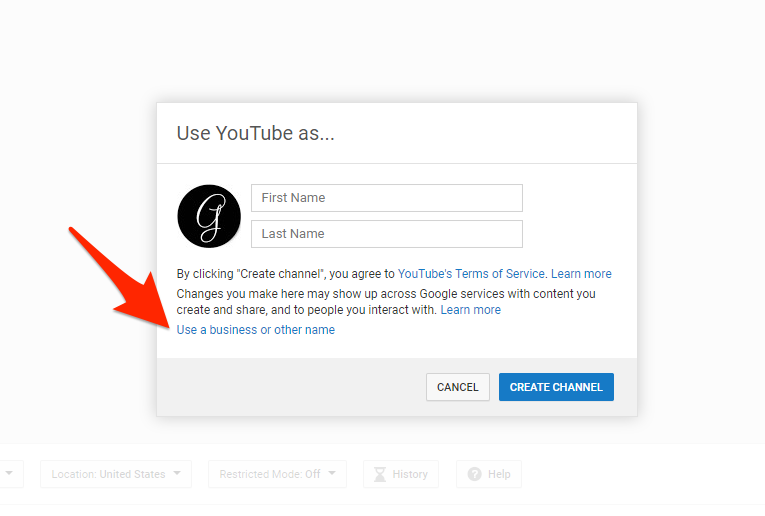Click the arrow on Location: United States

click(x=177, y=474)
